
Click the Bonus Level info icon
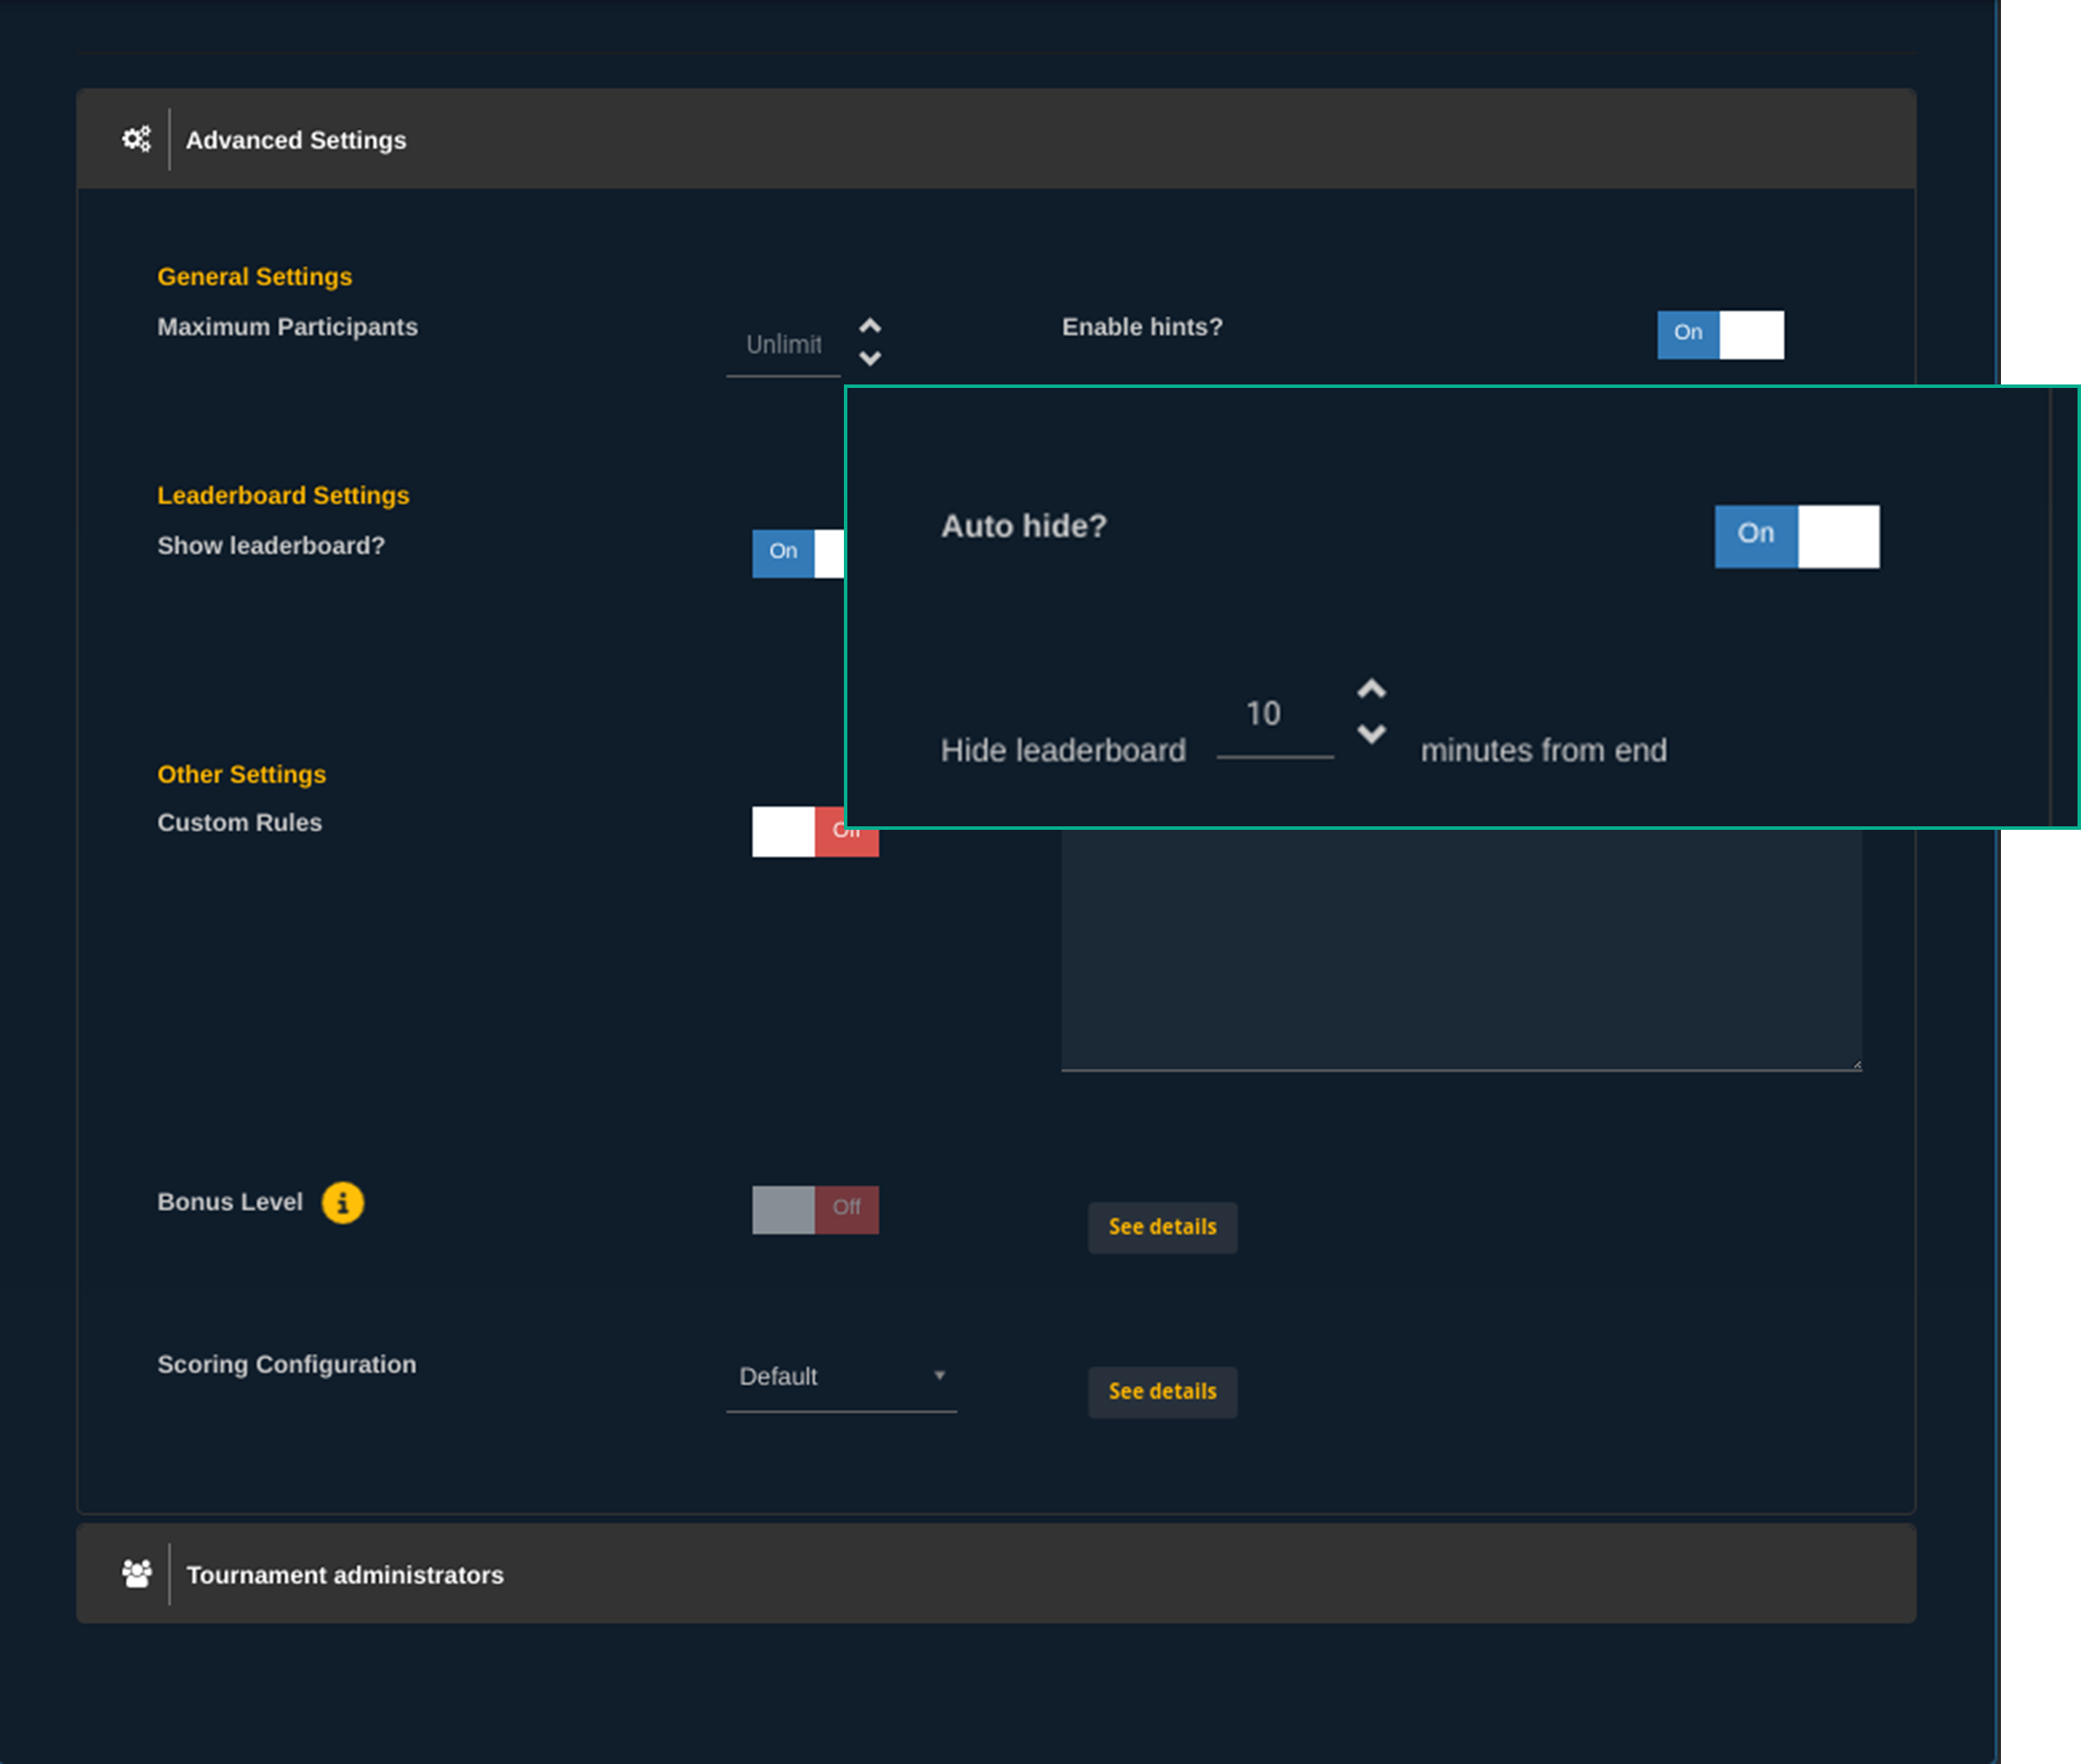pyautogui.click(x=342, y=1202)
